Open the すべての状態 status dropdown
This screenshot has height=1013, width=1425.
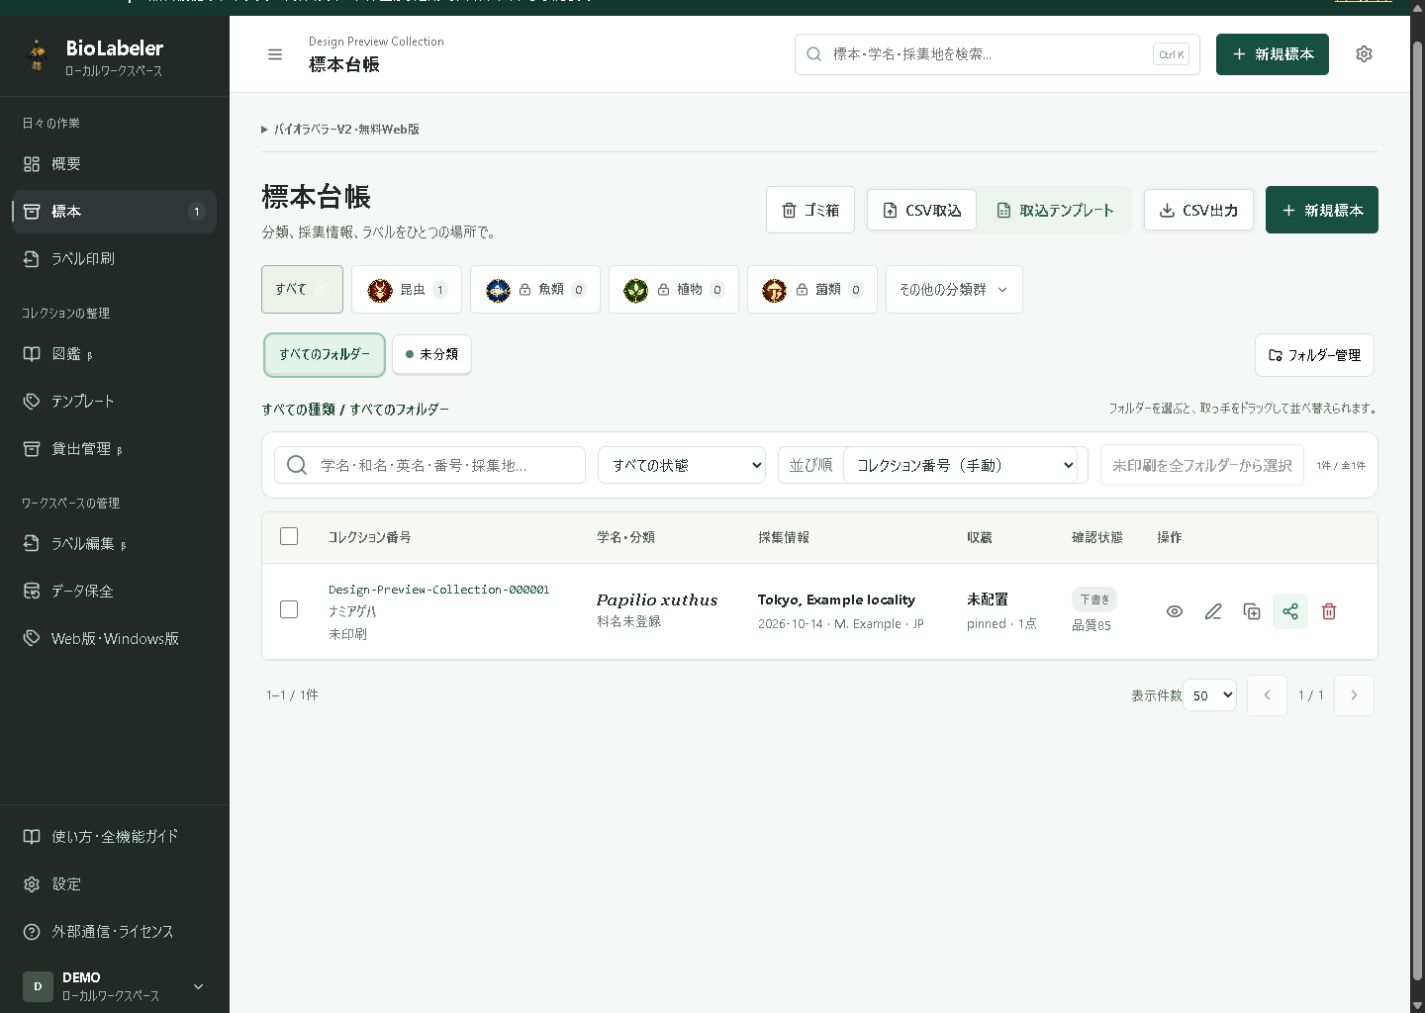point(682,465)
